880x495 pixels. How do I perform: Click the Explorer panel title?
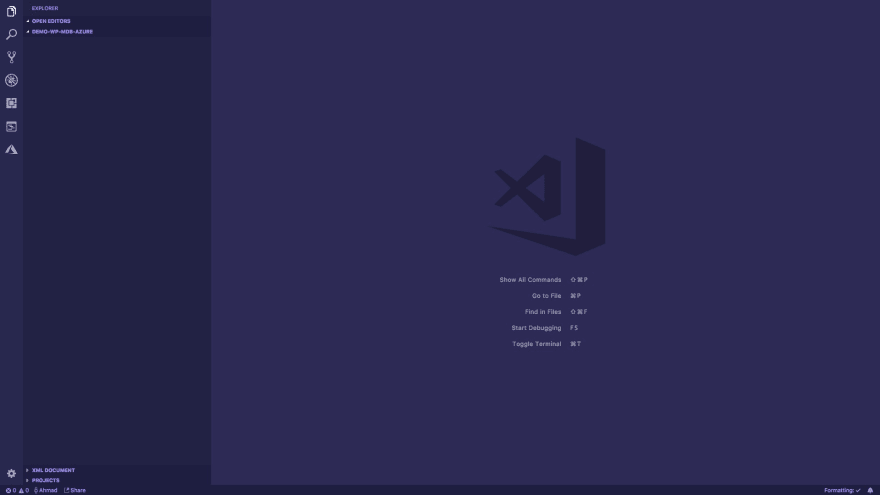tap(45, 8)
